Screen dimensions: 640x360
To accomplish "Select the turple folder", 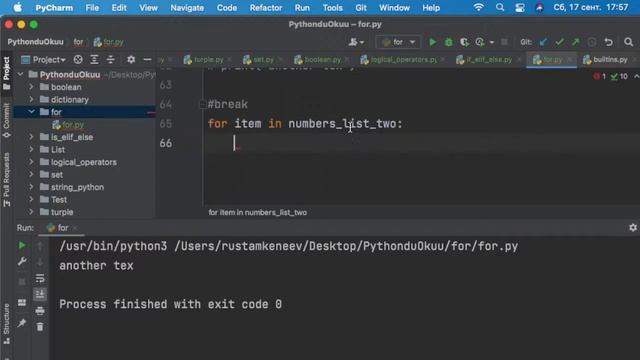I will (62, 212).
